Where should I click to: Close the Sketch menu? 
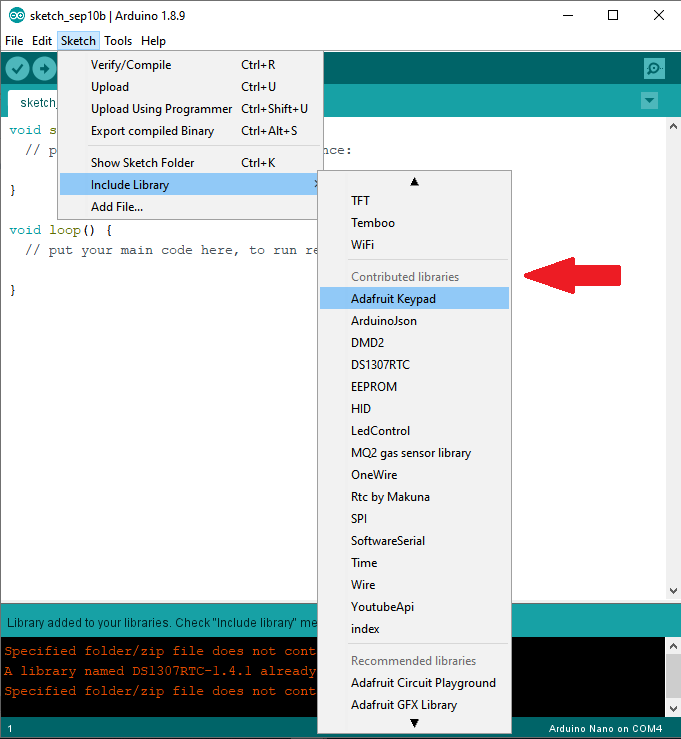[x=78, y=41]
